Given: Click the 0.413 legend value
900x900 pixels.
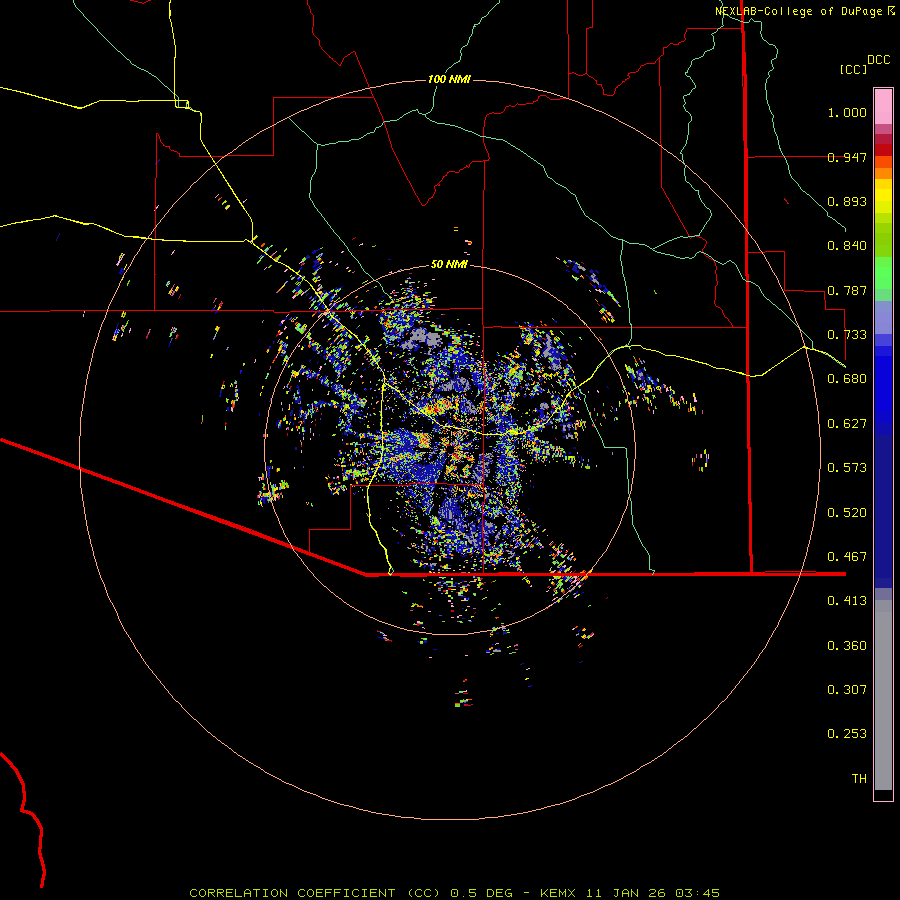Looking at the screenshot, I should coord(847,601).
